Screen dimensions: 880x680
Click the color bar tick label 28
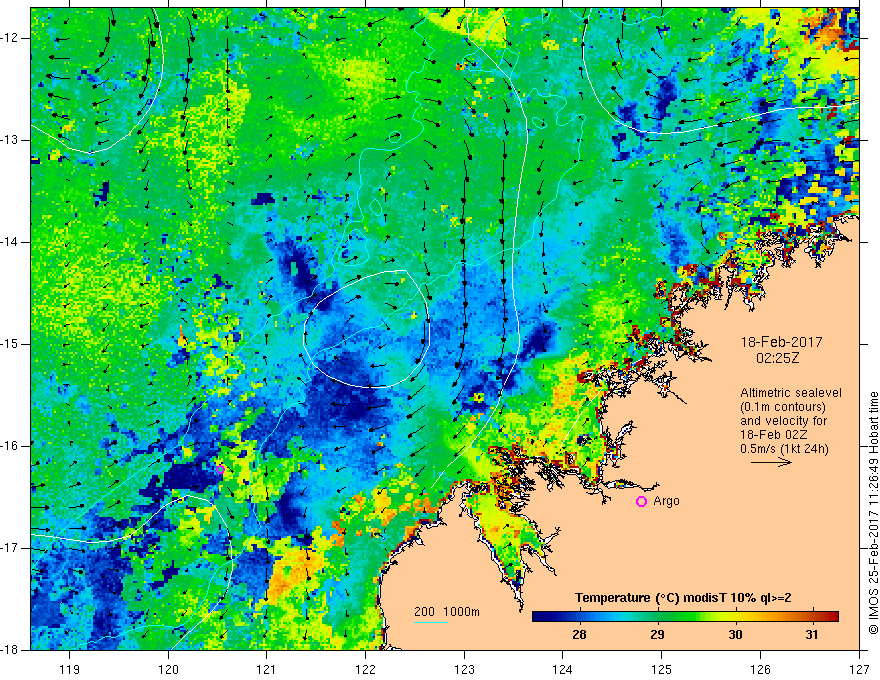[x=579, y=635]
